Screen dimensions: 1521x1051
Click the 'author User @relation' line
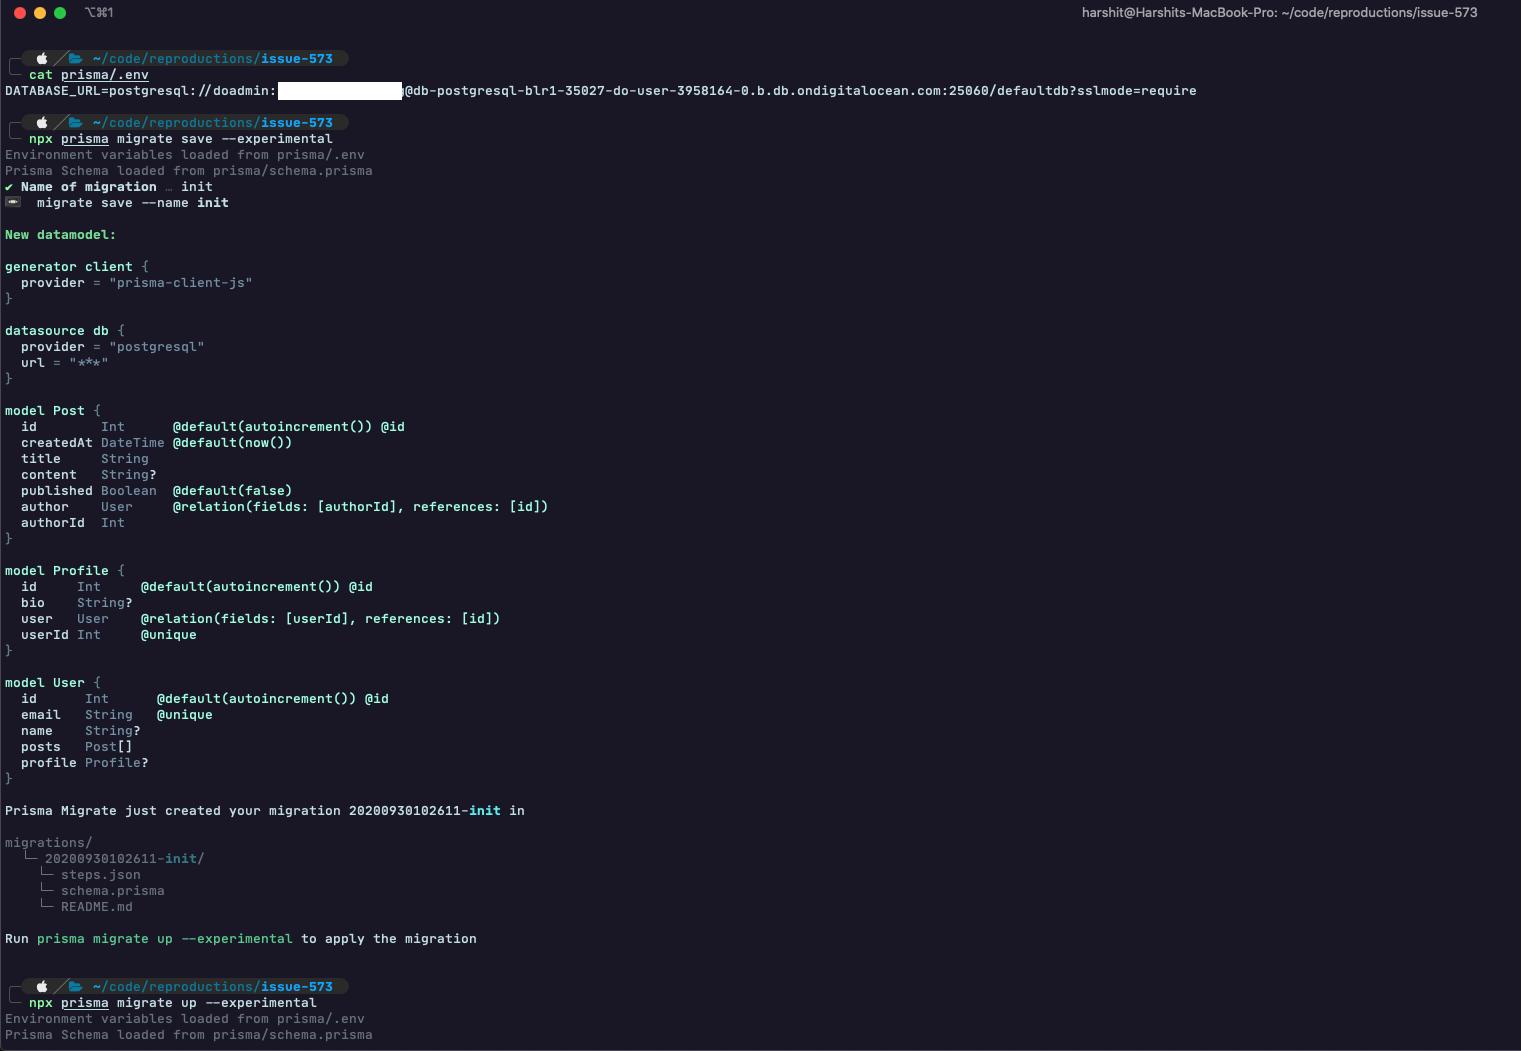point(284,507)
